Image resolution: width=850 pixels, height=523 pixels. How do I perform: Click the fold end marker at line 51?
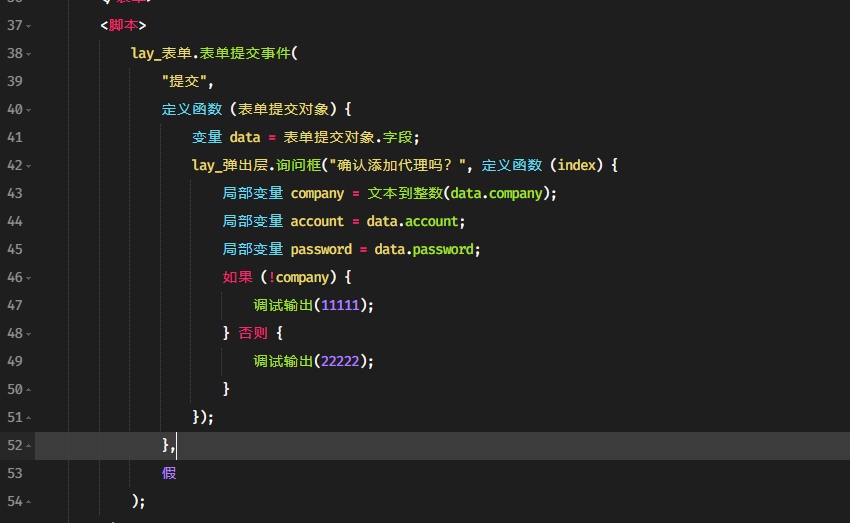click(29, 418)
